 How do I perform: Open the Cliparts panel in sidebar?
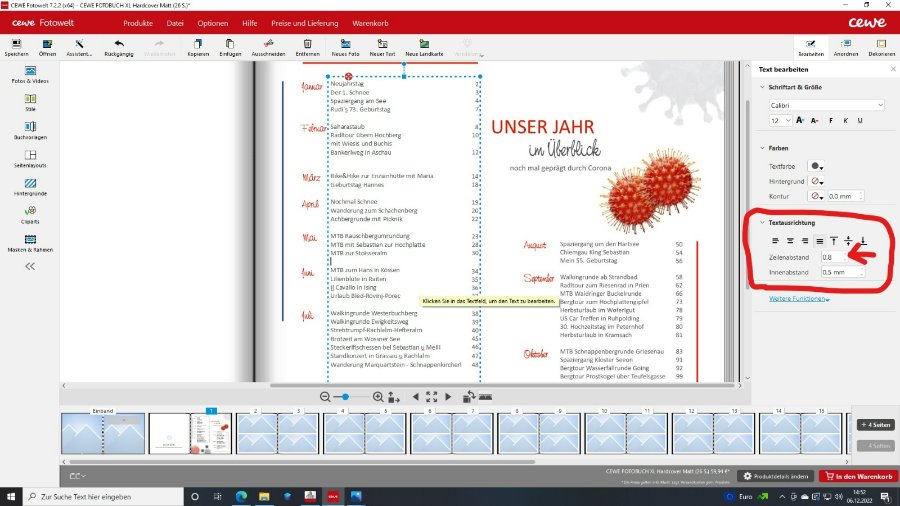pyautogui.click(x=30, y=213)
